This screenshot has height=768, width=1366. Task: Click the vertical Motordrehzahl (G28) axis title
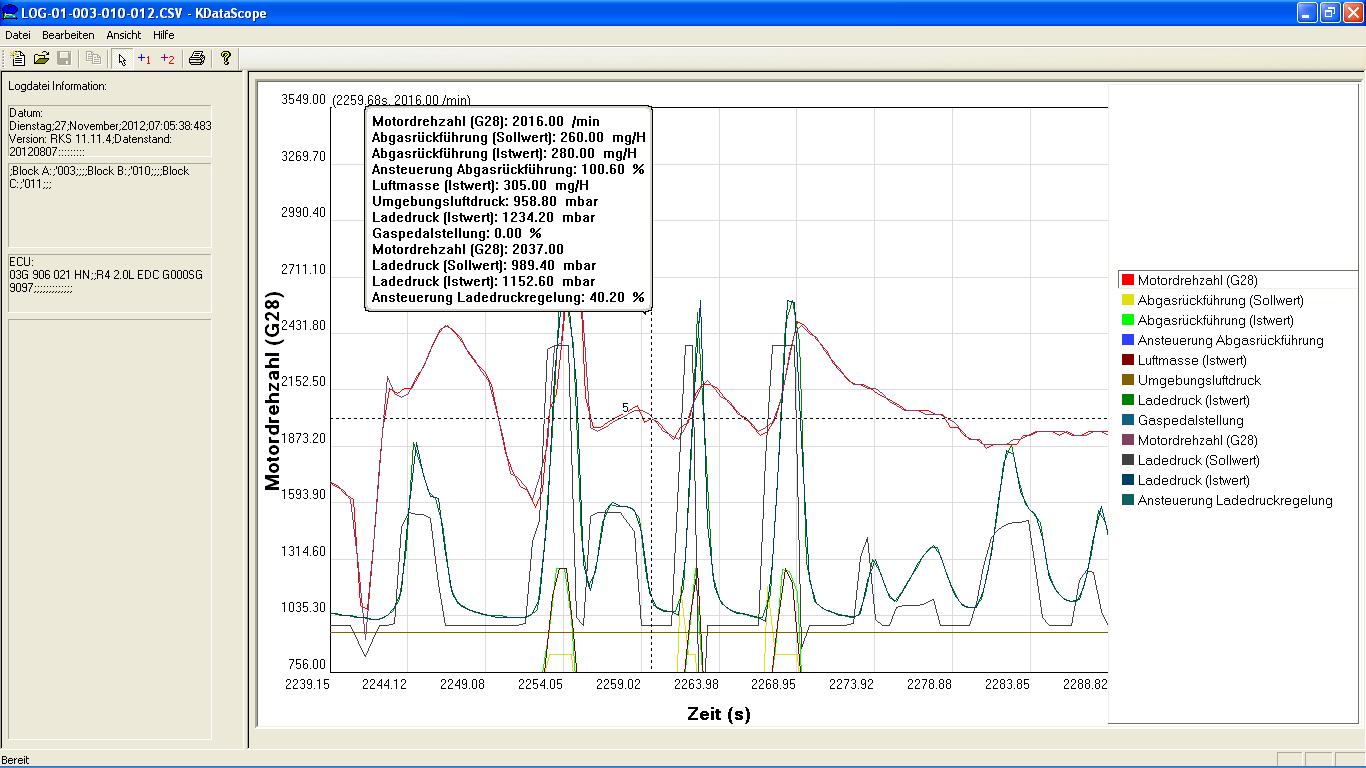(x=274, y=390)
